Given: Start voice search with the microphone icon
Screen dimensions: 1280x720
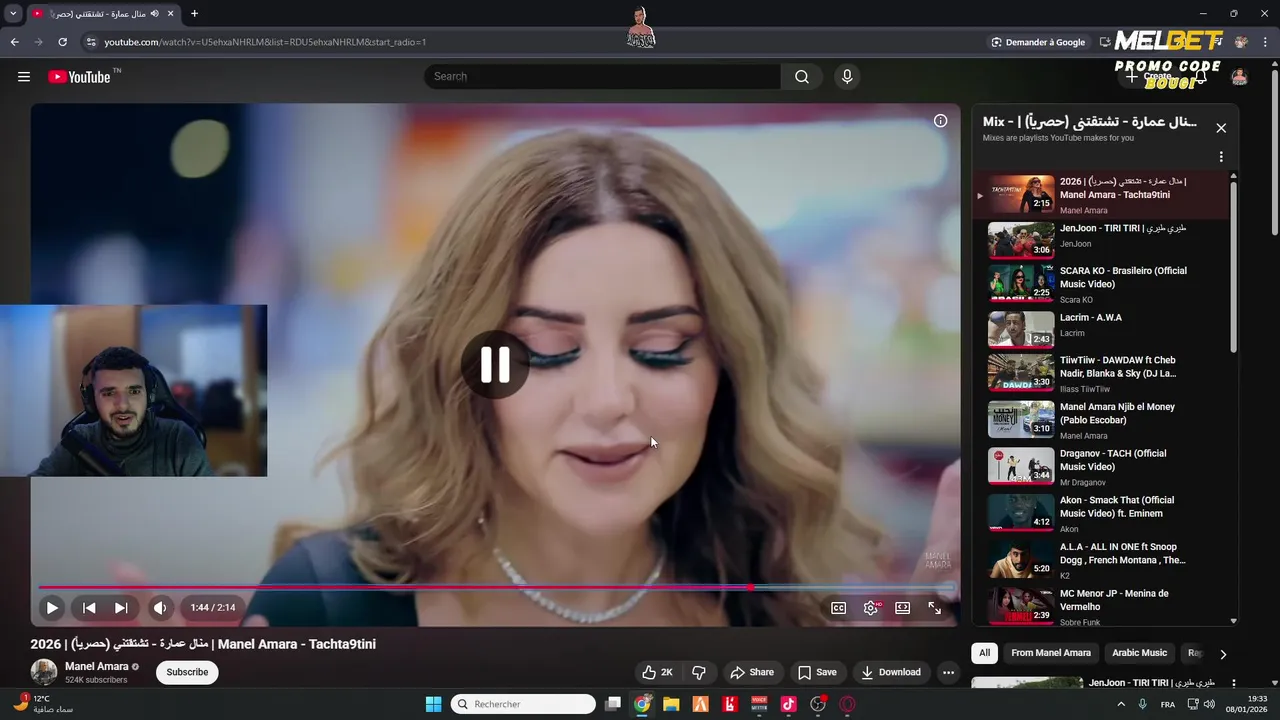Looking at the screenshot, I should [x=847, y=77].
